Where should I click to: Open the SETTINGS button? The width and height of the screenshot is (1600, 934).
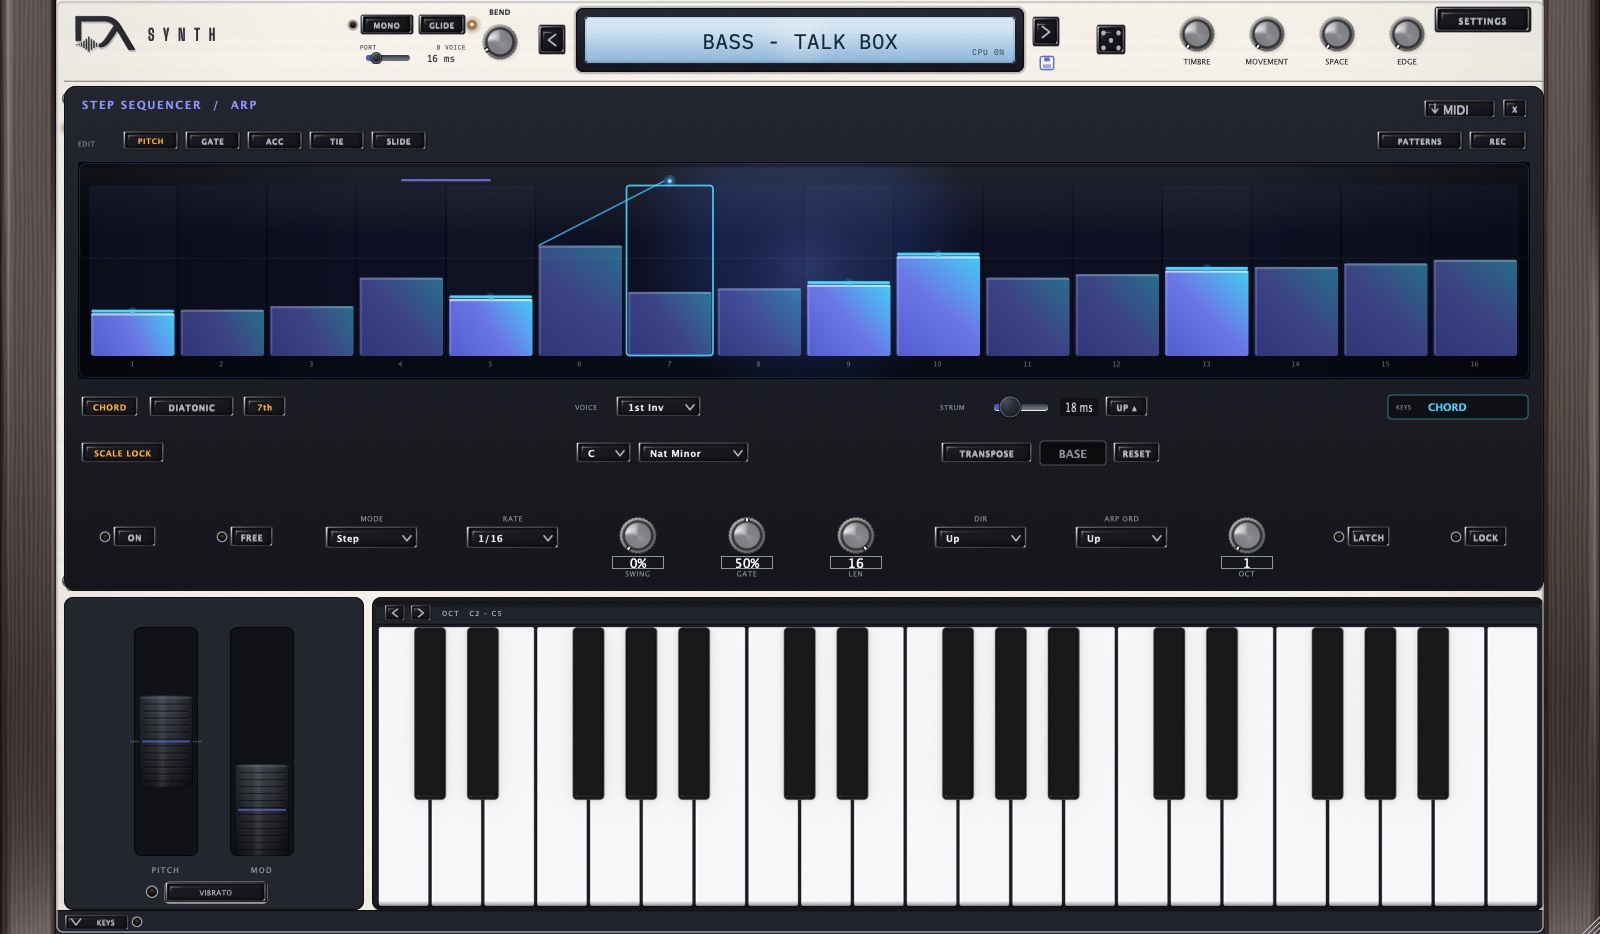pos(1482,21)
